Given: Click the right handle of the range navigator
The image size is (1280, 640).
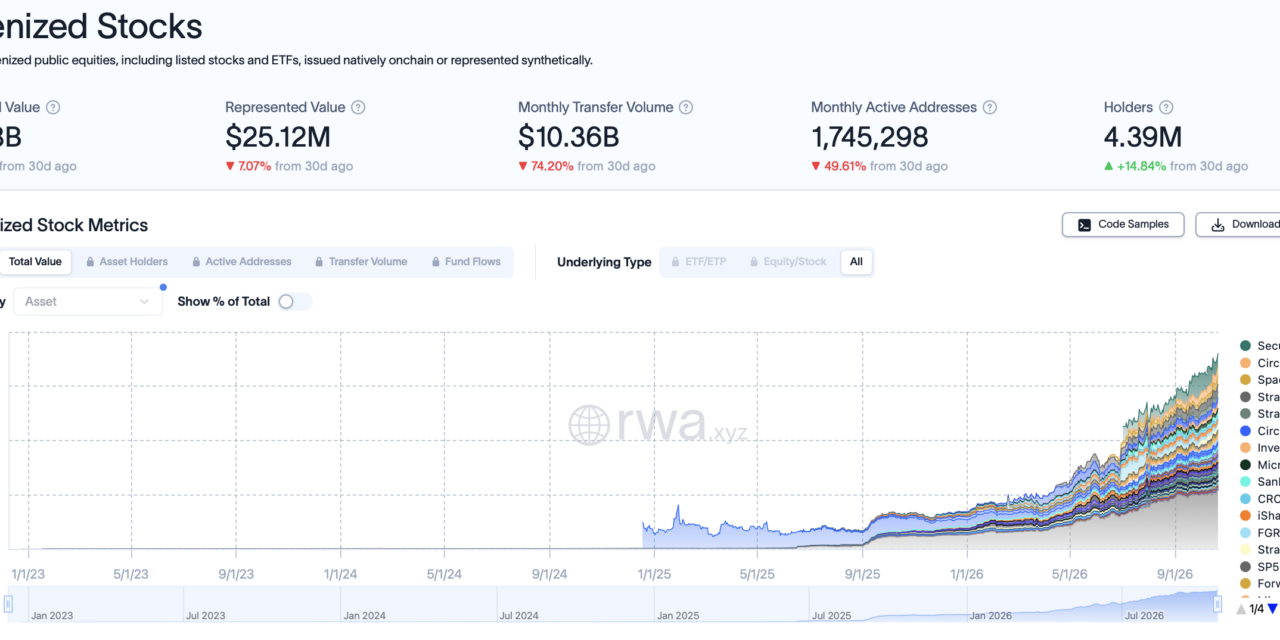Looking at the screenshot, I should tap(1218, 604).
